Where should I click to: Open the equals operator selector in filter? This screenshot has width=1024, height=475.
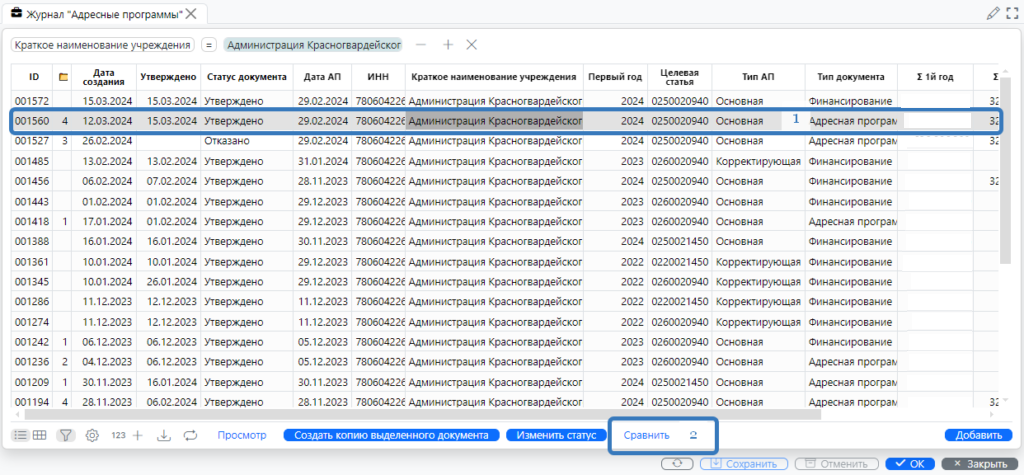[x=209, y=45]
